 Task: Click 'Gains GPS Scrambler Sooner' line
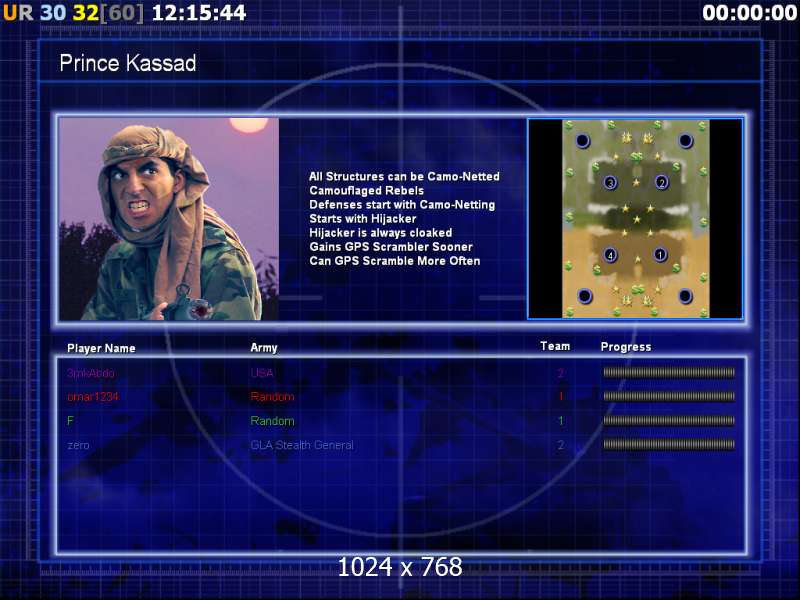point(391,247)
